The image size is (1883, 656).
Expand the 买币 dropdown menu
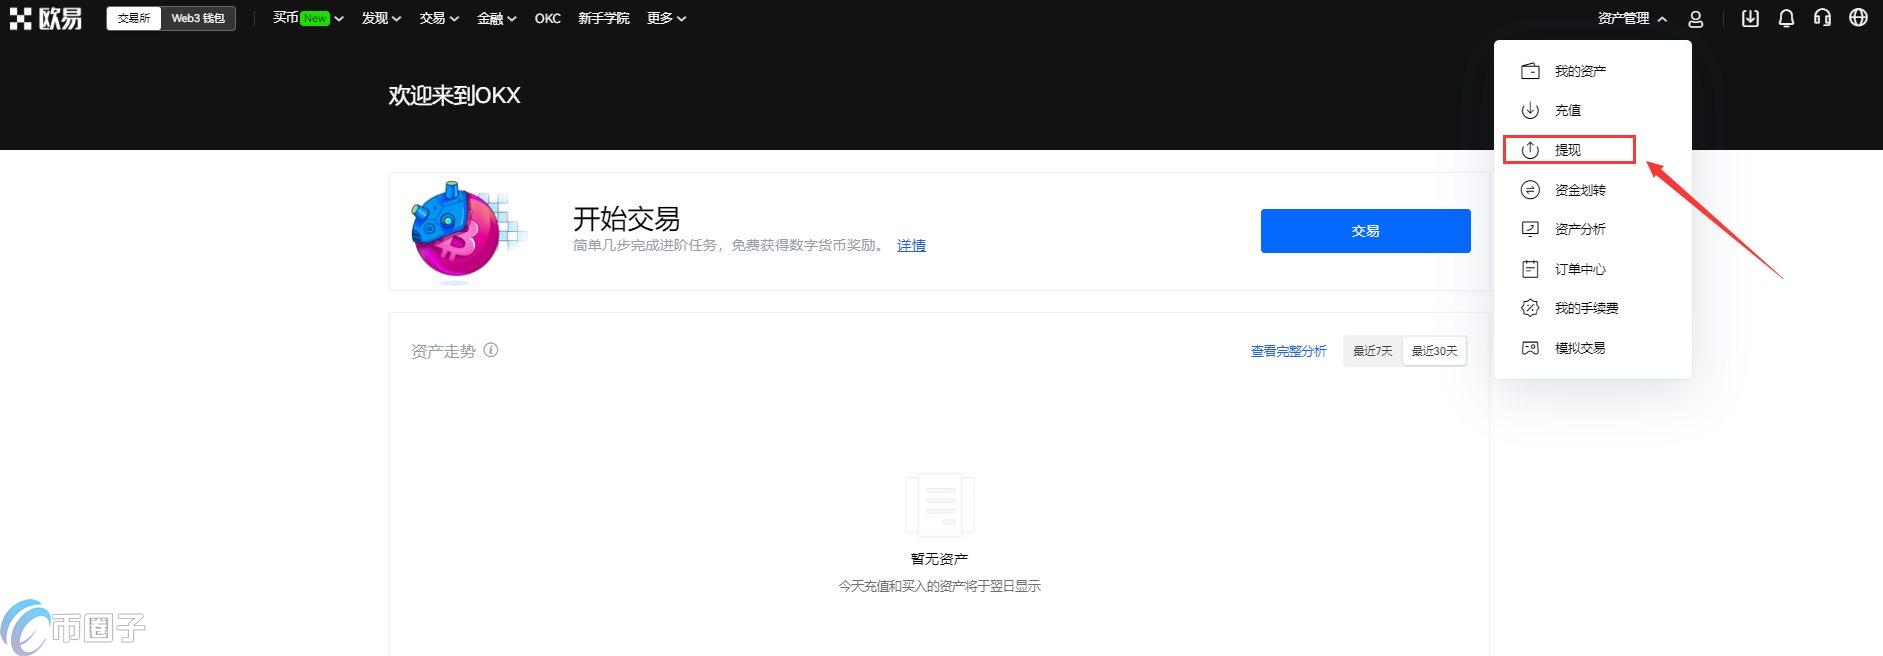point(308,18)
